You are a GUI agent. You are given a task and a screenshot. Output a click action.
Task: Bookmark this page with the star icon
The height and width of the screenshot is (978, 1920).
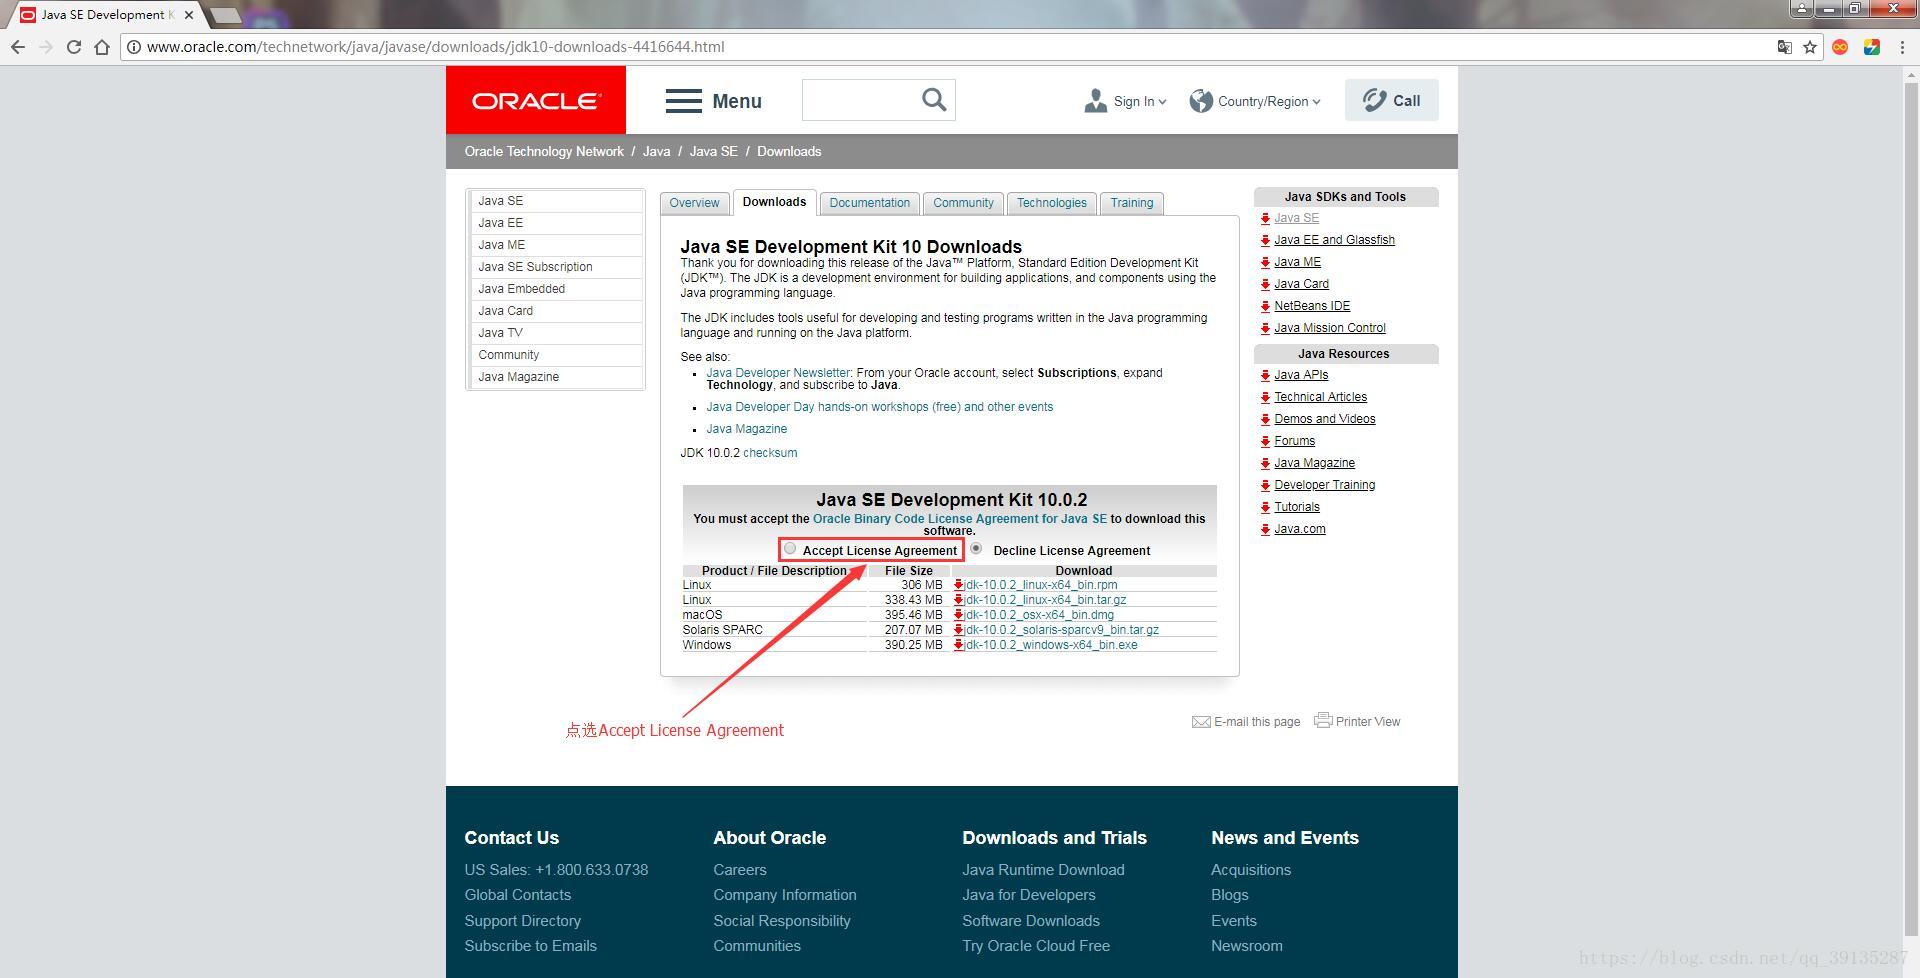(1810, 47)
